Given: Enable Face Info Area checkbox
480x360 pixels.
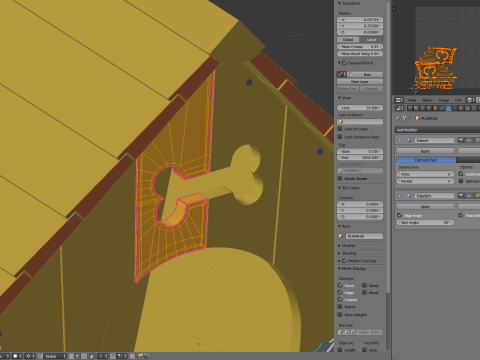Looking at the screenshot, I should [x=365, y=350].
